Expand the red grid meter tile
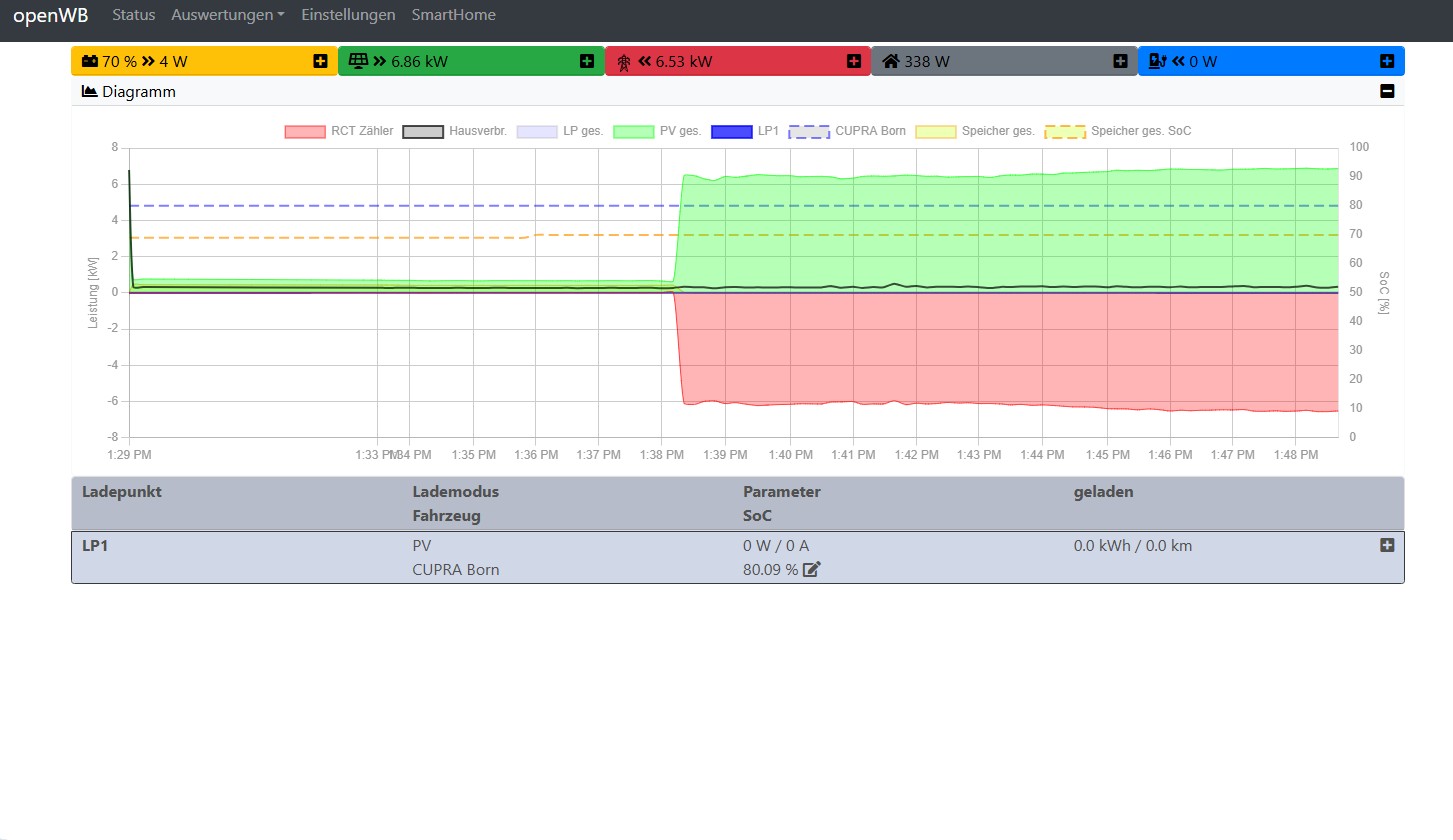1453x840 pixels. pyautogui.click(x=854, y=61)
